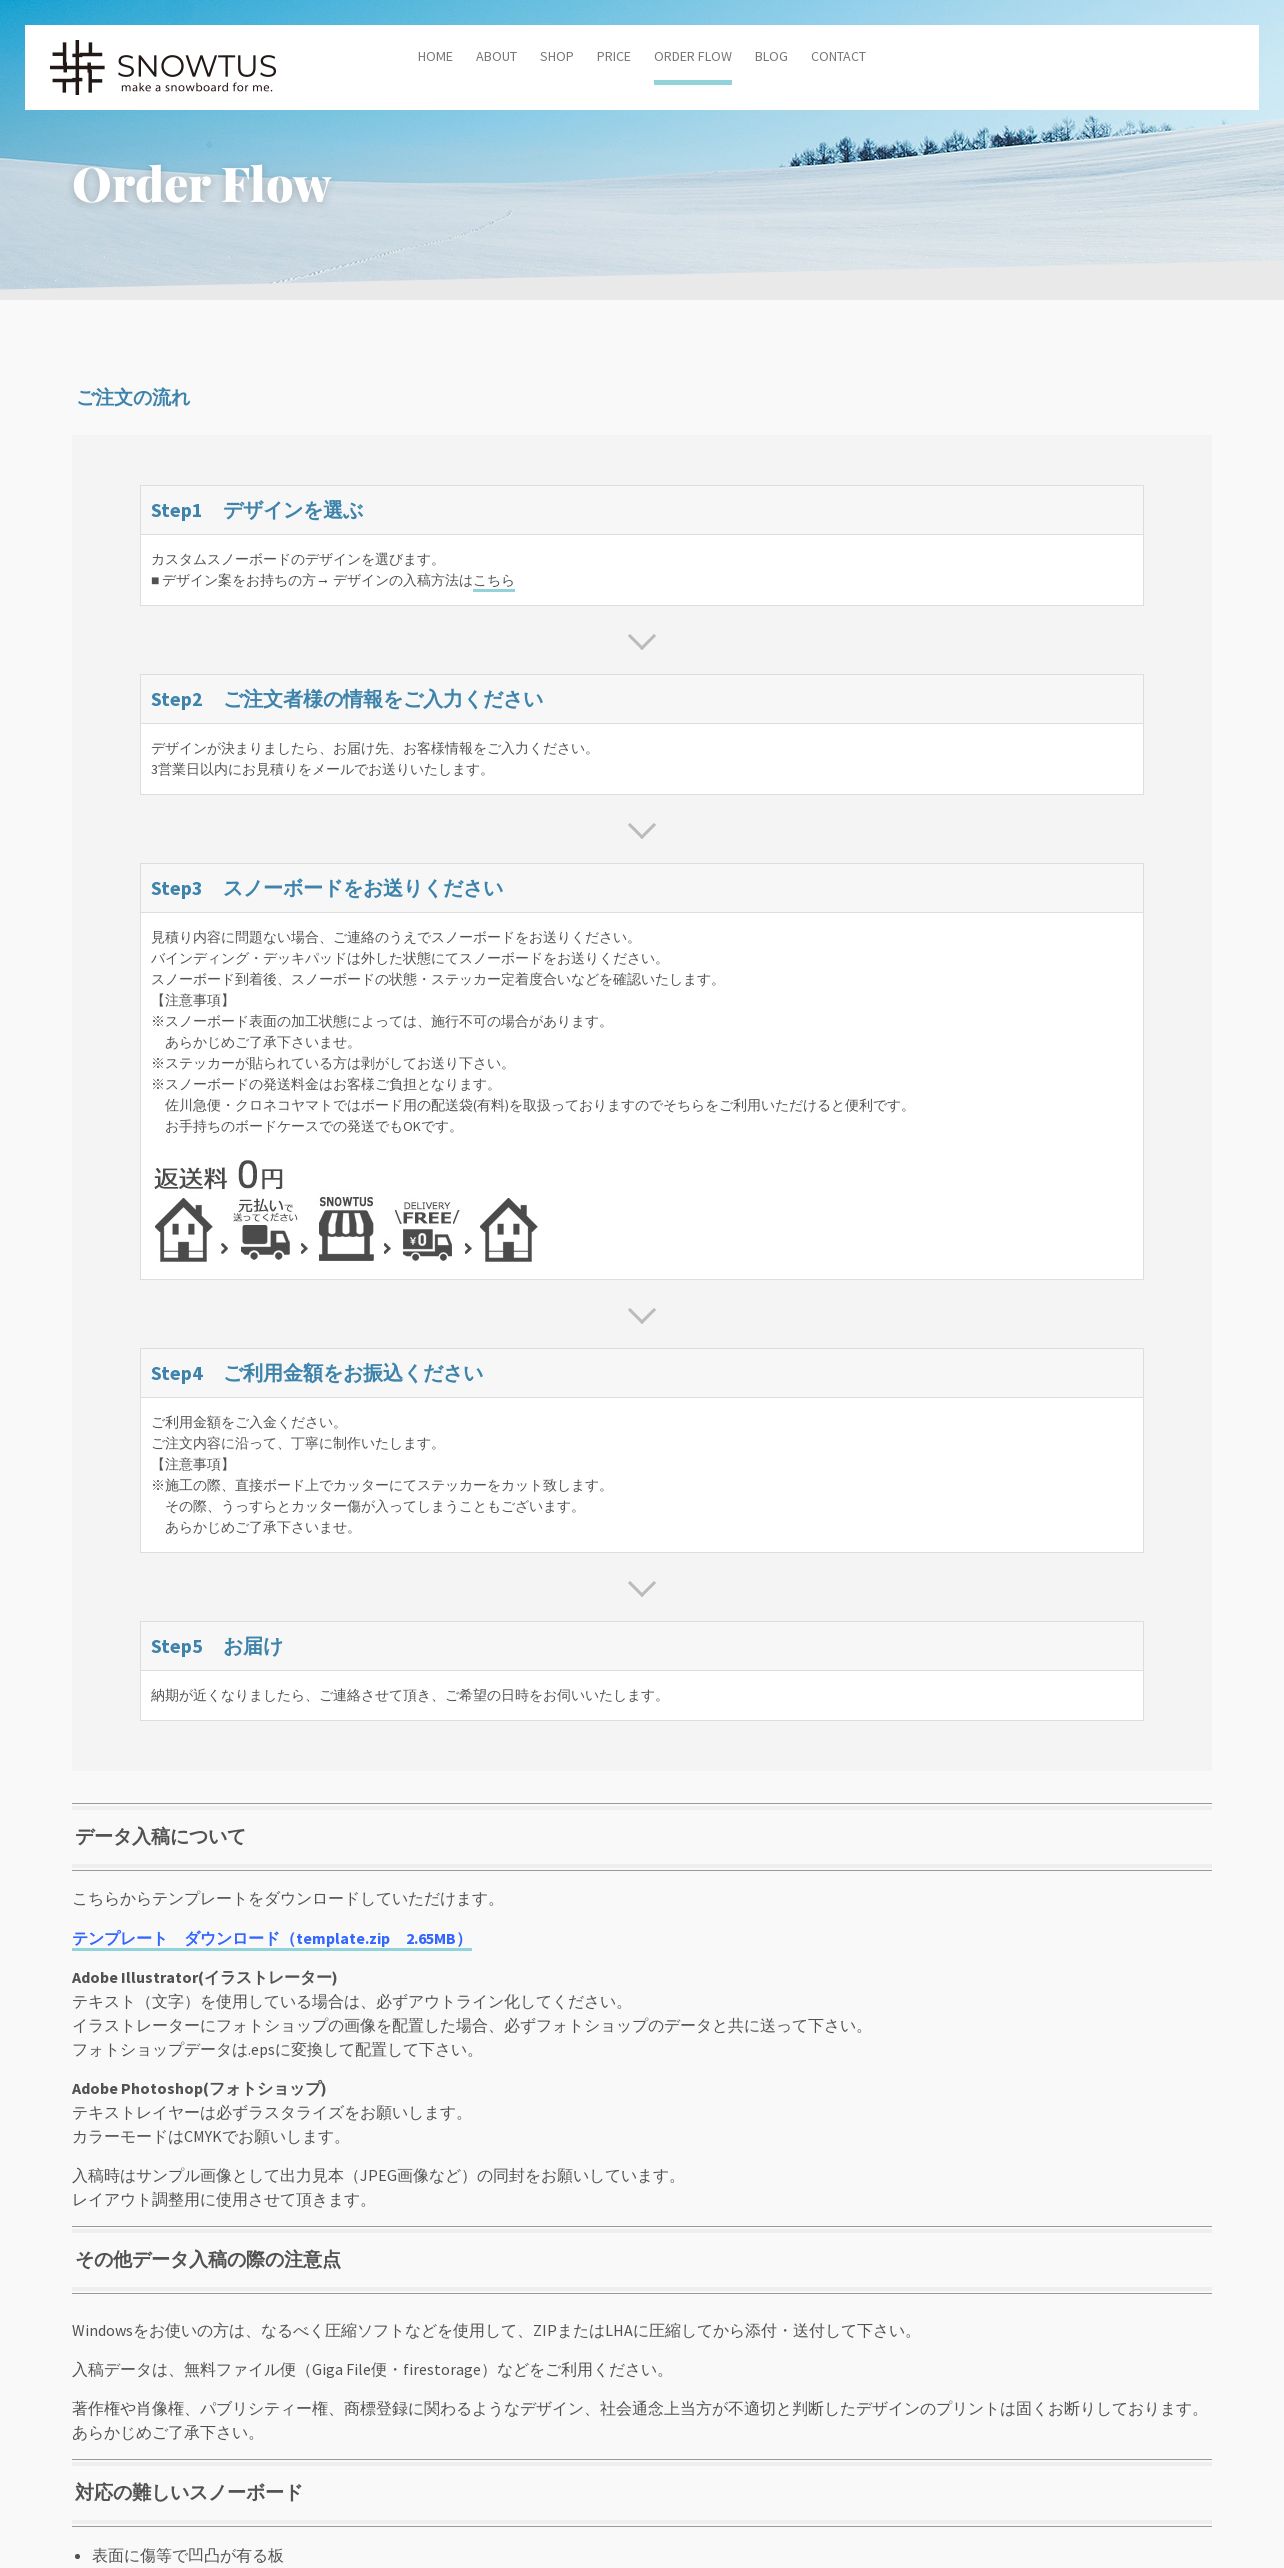Follow the こちら design submission link
Image resolution: width=1284 pixels, height=2568 pixels.
[494, 581]
